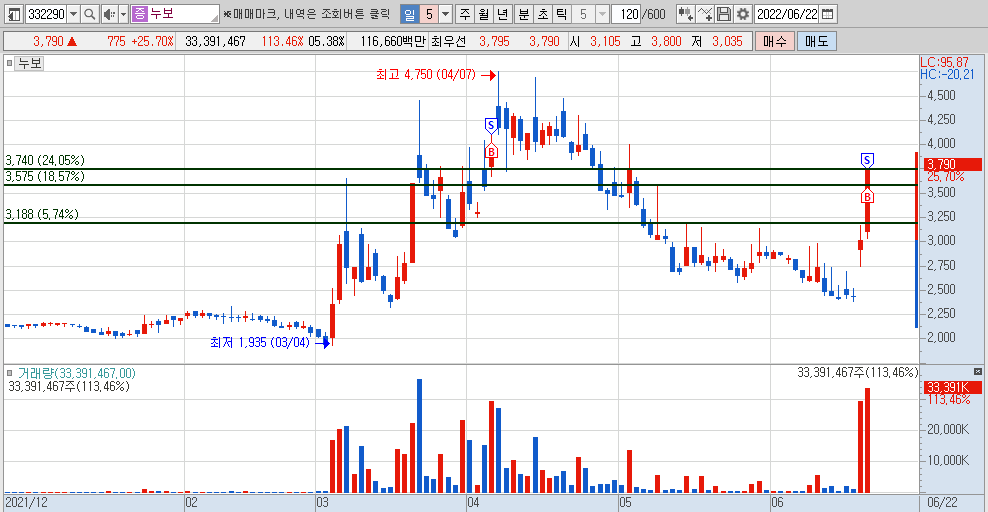Click the speaker sound icon
This screenshot has width=988, height=512.
tap(109, 14)
